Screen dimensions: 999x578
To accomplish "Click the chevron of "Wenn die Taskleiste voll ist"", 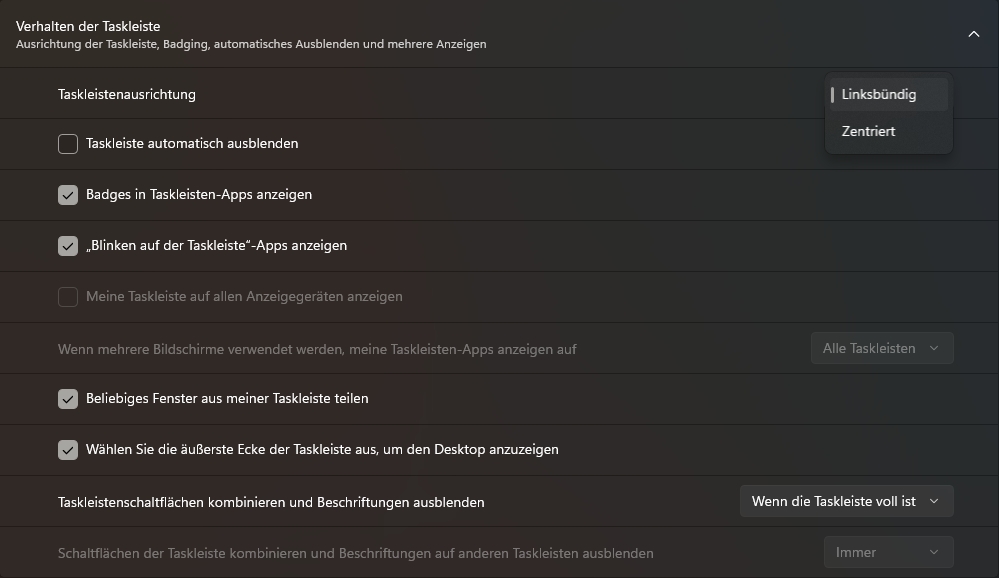I will tap(934, 501).
